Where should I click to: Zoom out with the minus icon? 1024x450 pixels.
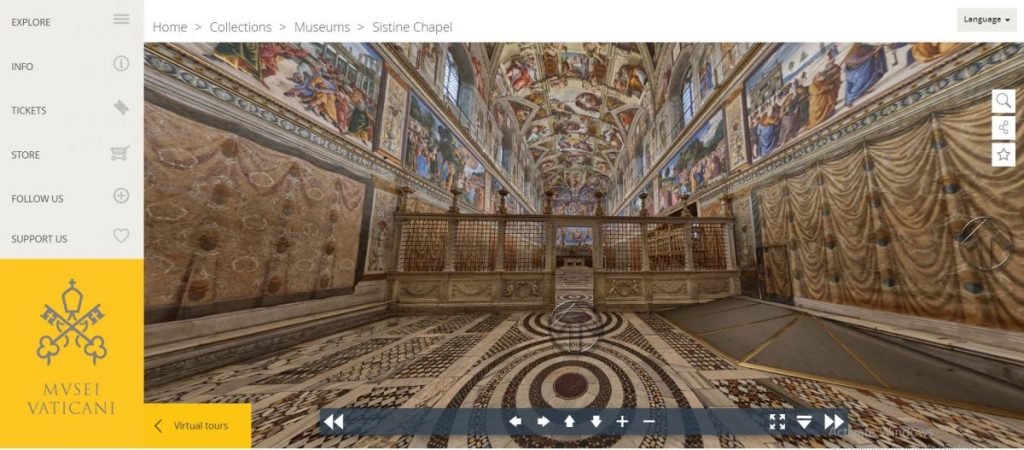pos(648,422)
